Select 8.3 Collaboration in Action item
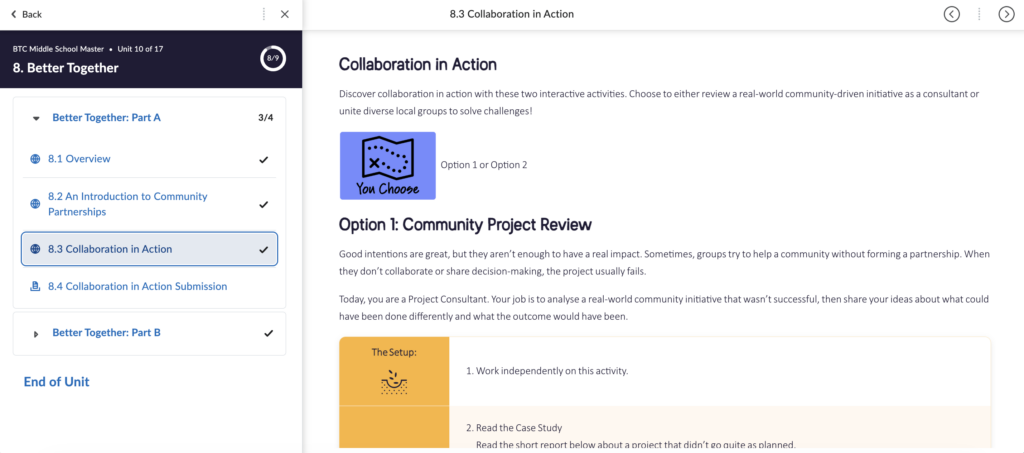The width and height of the screenshot is (1024, 453). (x=150, y=249)
